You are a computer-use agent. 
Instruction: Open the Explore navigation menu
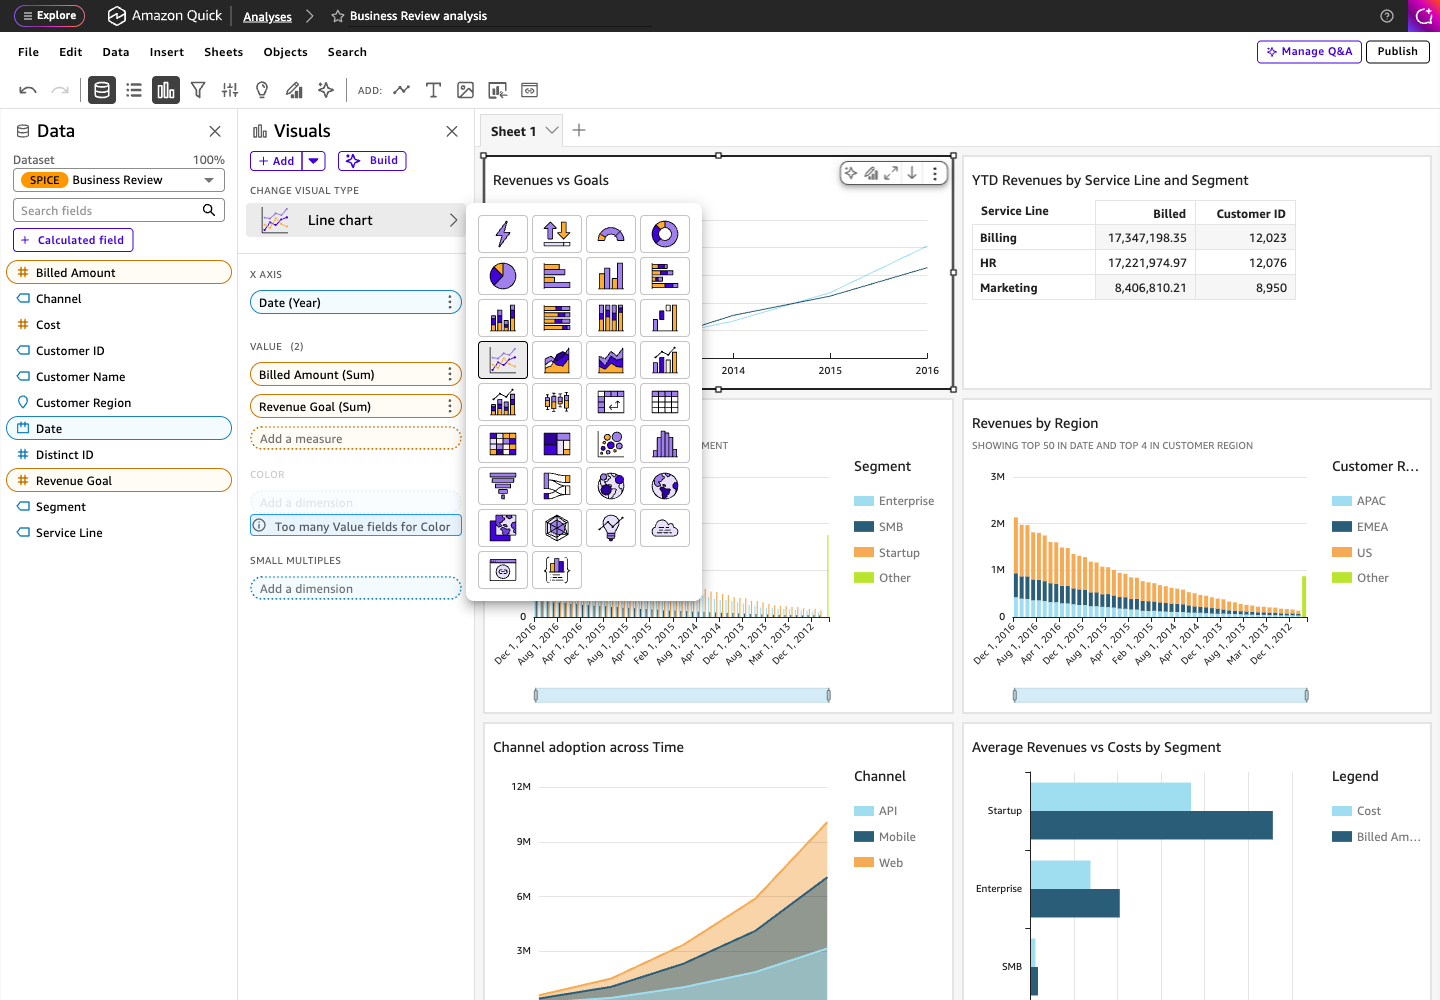tap(50, 16)
